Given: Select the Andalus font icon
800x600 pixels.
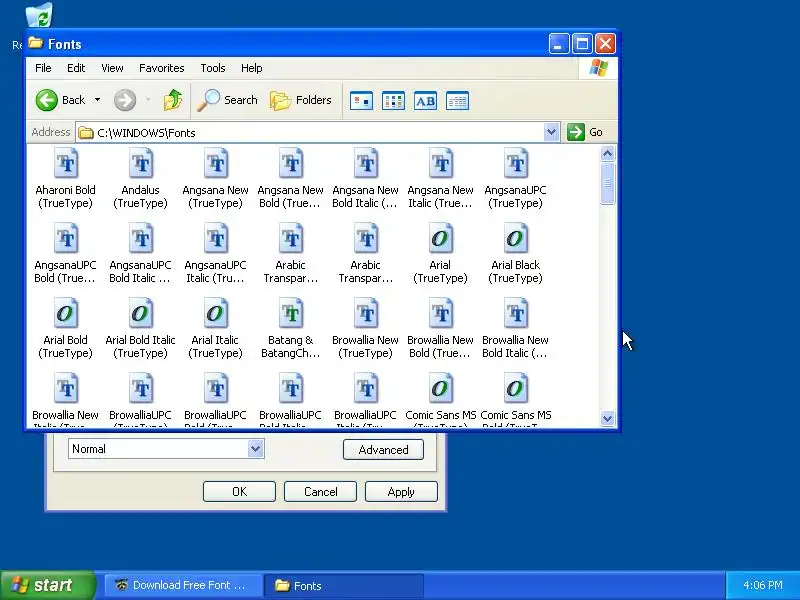Looking at the screenshot, I should (x=141, y=164).
